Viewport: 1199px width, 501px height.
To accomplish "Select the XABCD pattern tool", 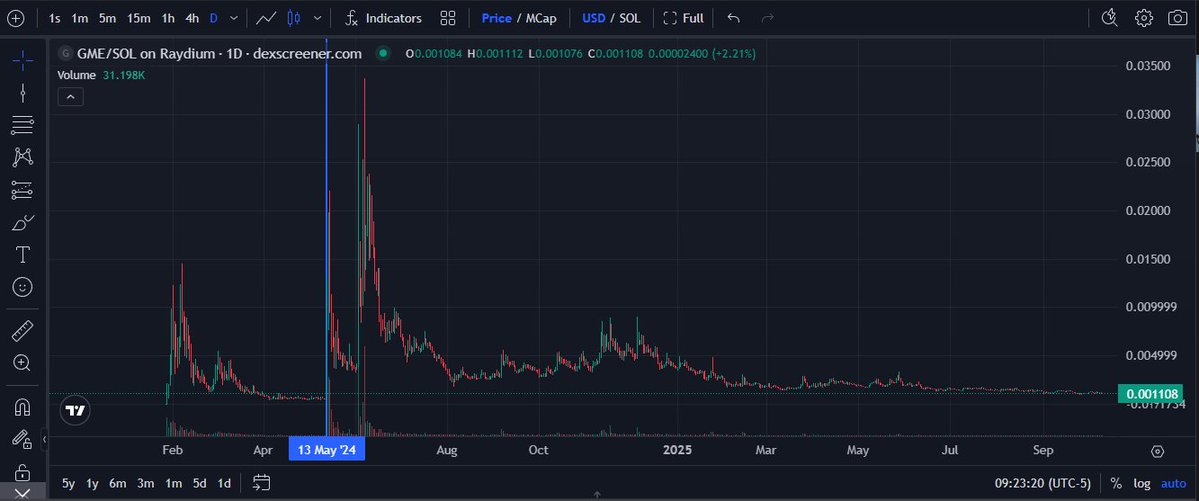I will coord(22,158).
